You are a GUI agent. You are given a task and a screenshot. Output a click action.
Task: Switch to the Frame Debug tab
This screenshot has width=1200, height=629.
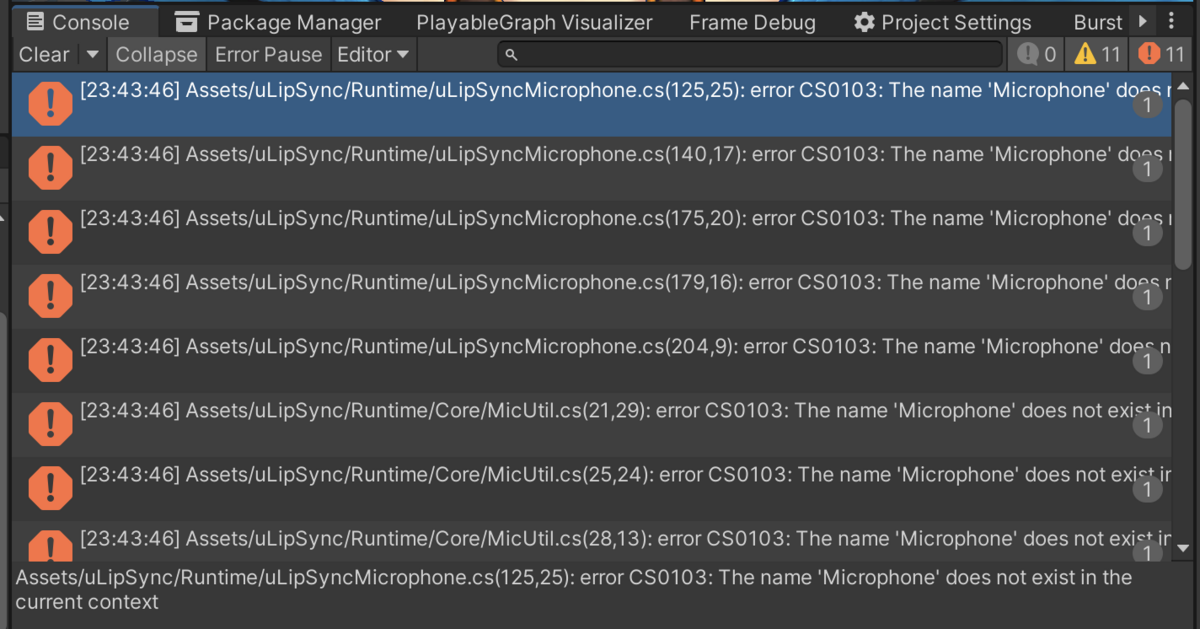(752, 21)
